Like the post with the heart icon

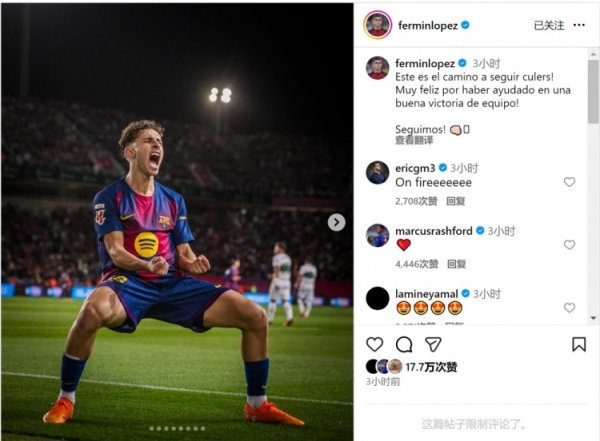tap(374, 344)
